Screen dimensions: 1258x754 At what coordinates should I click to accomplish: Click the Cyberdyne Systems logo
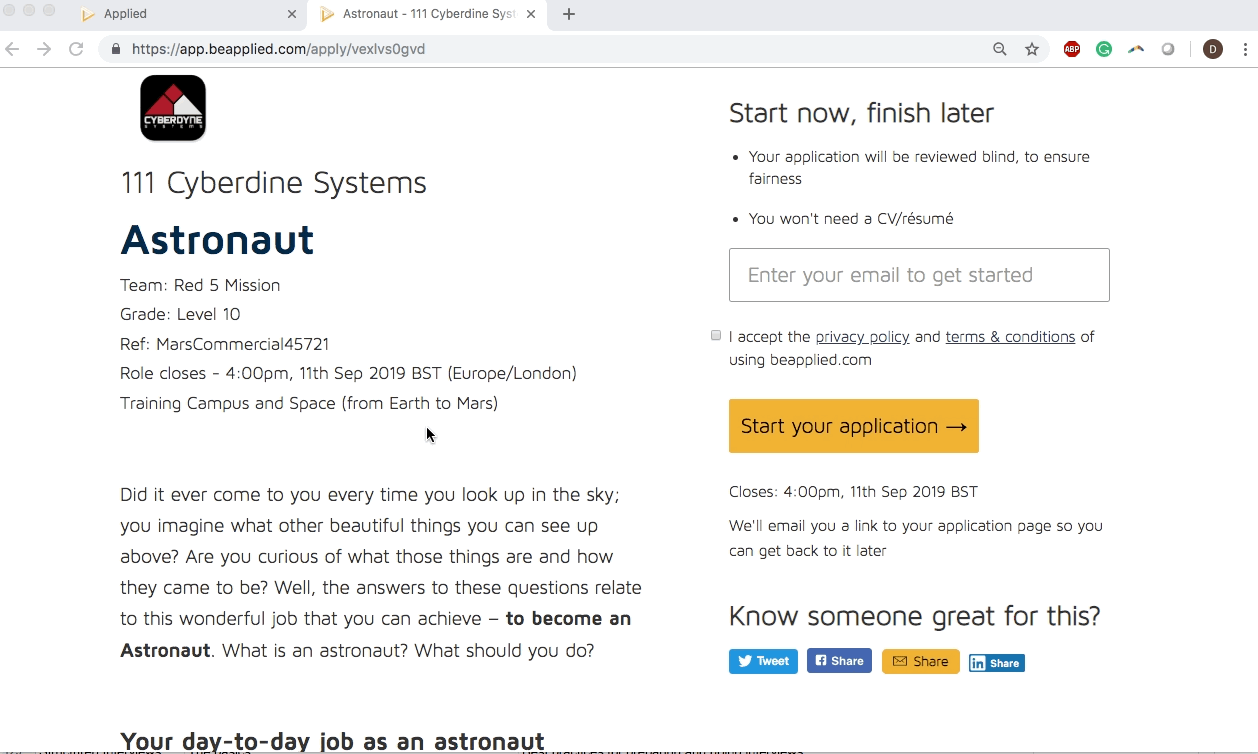[x=173, y=108]
